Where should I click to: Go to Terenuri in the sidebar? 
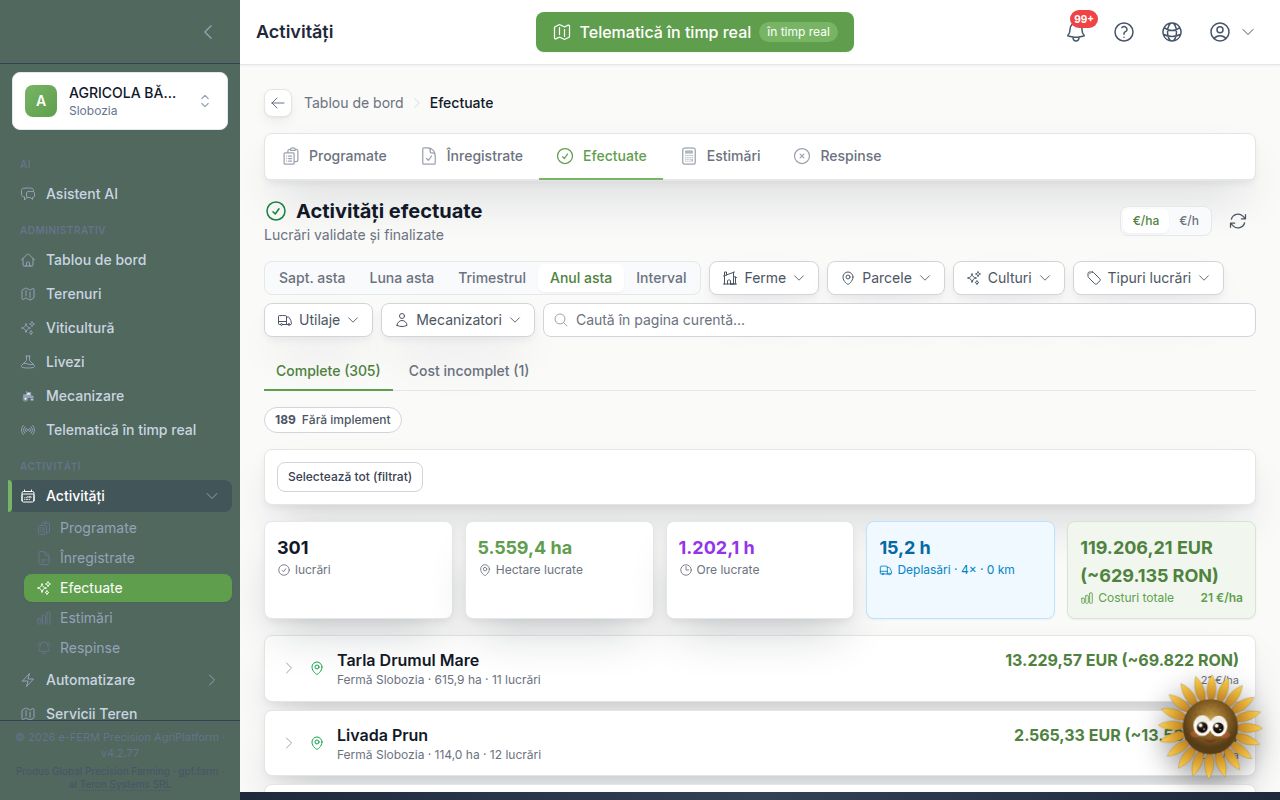coord(120,294)
